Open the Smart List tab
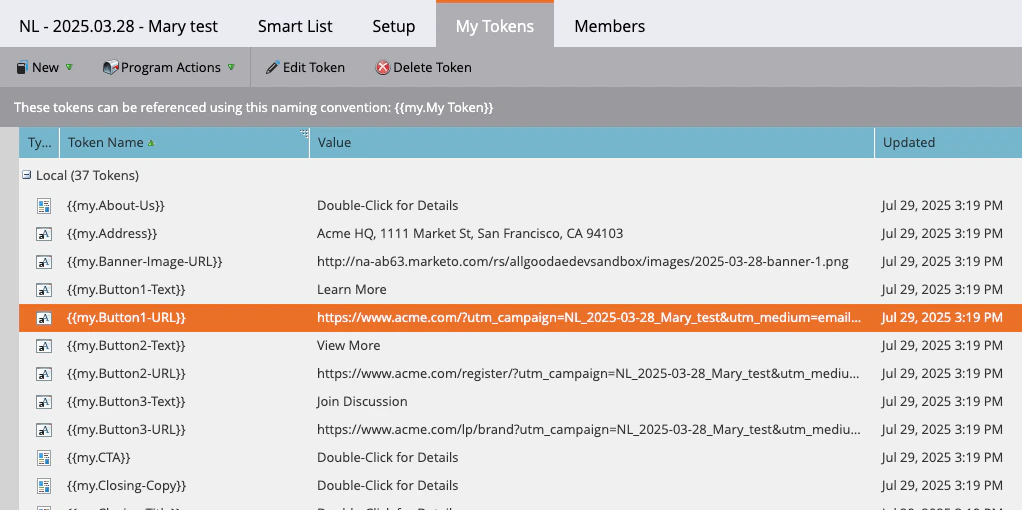Viewport: 1022px width, 510px height. click(295, 26)
